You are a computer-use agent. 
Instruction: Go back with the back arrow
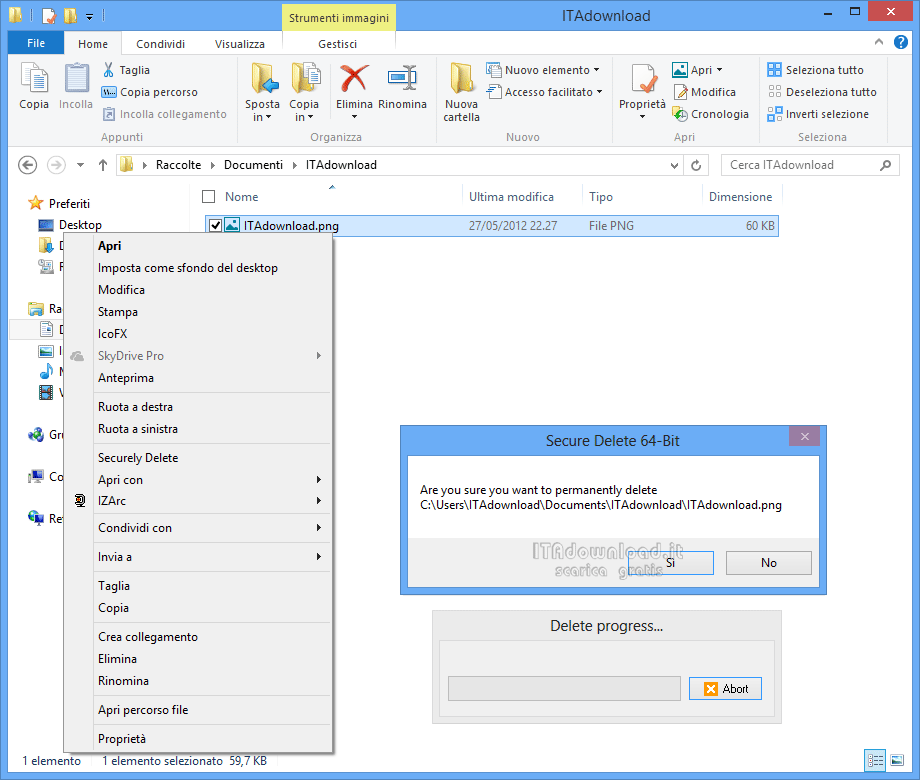tap(28, 165)
